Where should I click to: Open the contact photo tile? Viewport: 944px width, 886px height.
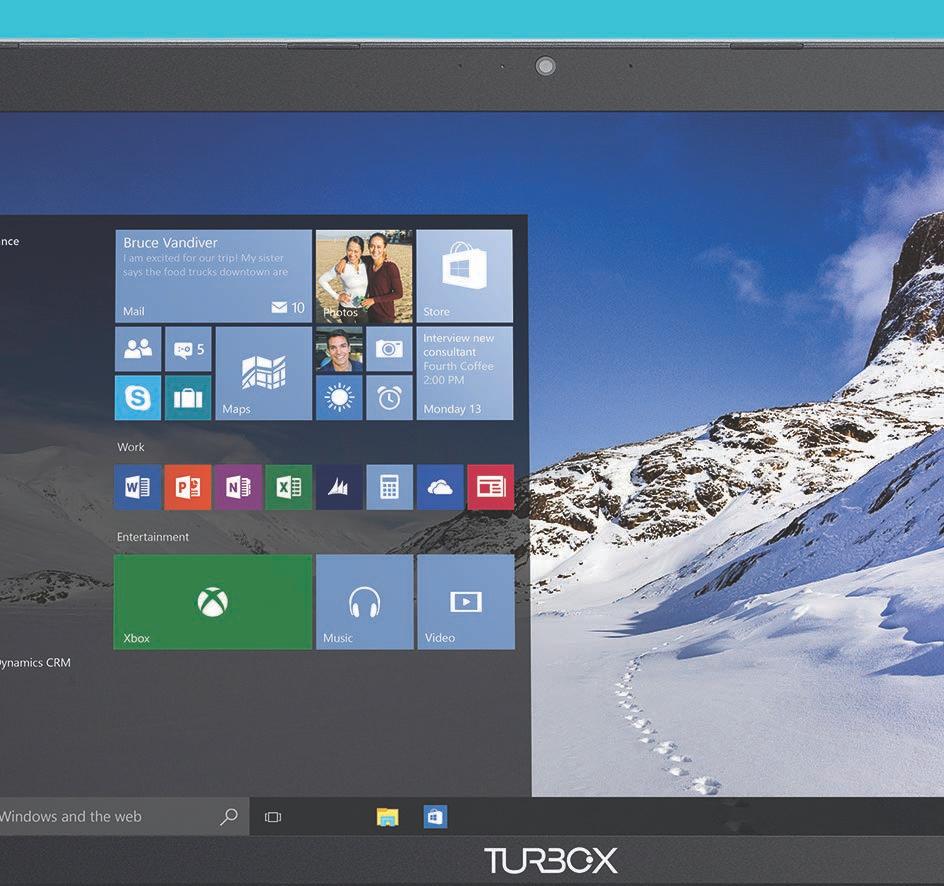tap(339, 349)
